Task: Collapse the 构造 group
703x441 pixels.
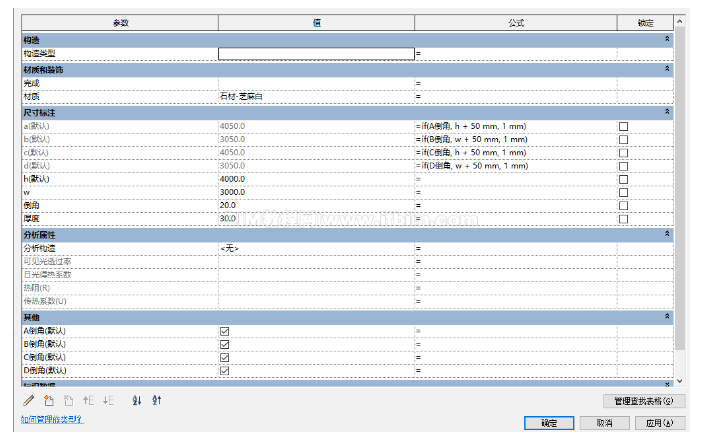Action: pos(667,39)
